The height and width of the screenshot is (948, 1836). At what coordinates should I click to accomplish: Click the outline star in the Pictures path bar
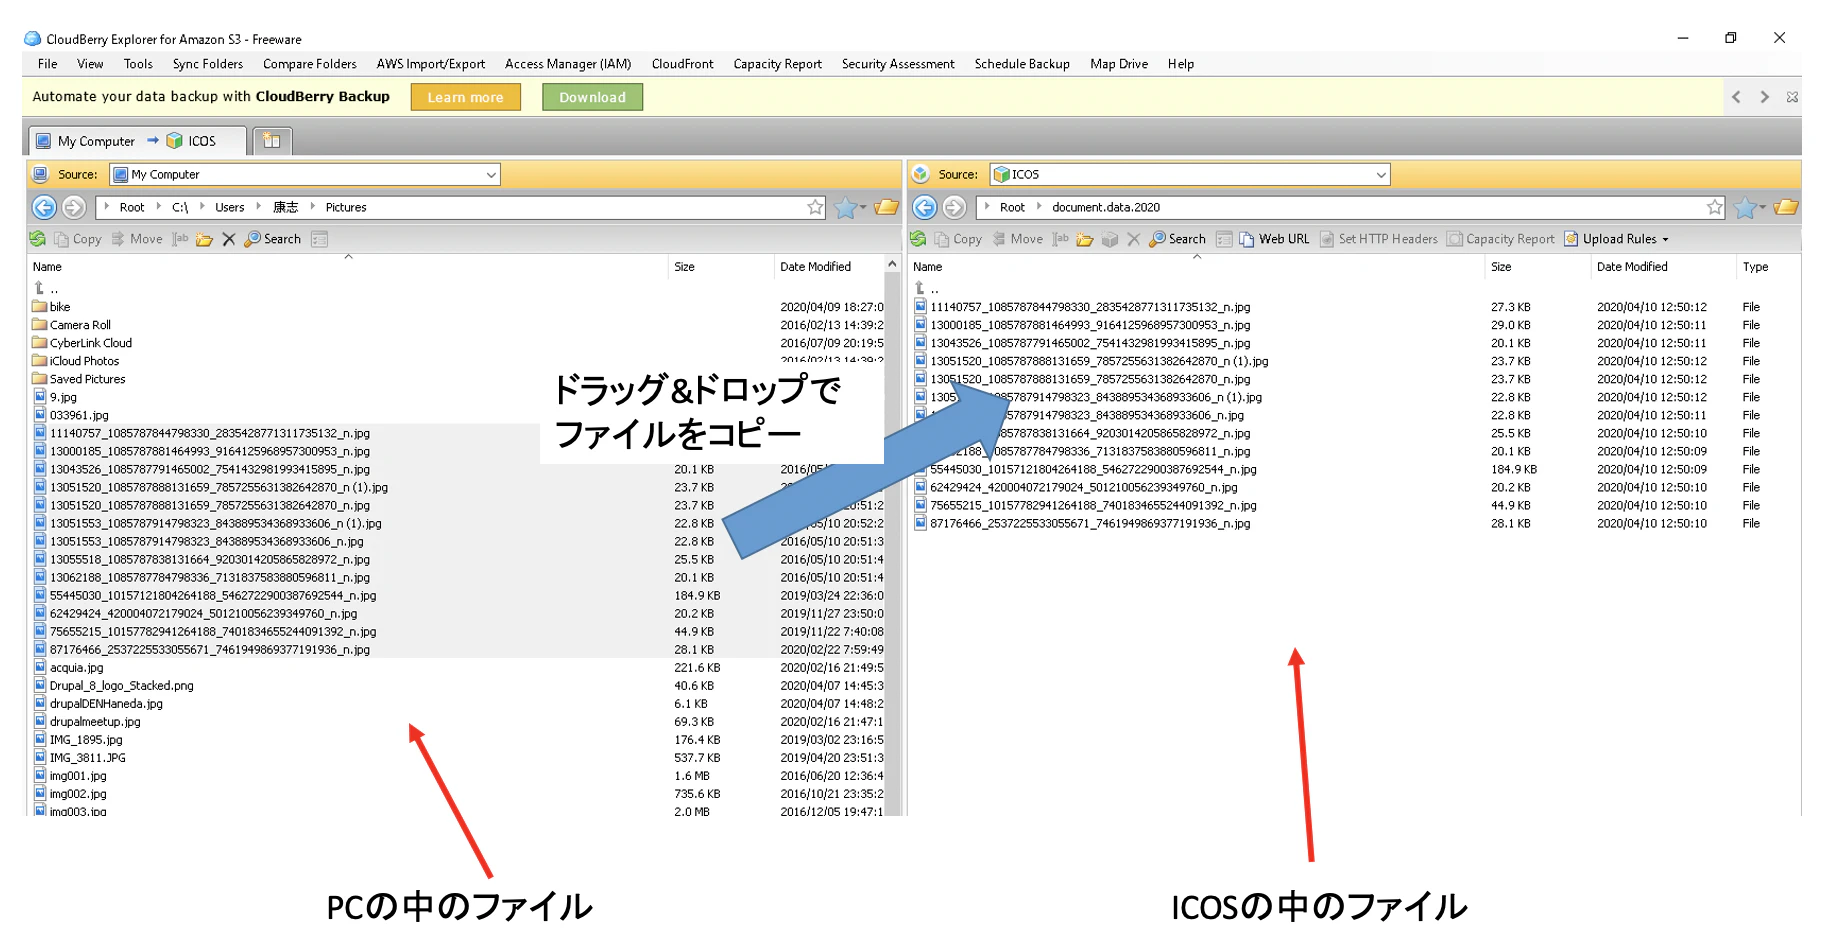pos(815,207)
